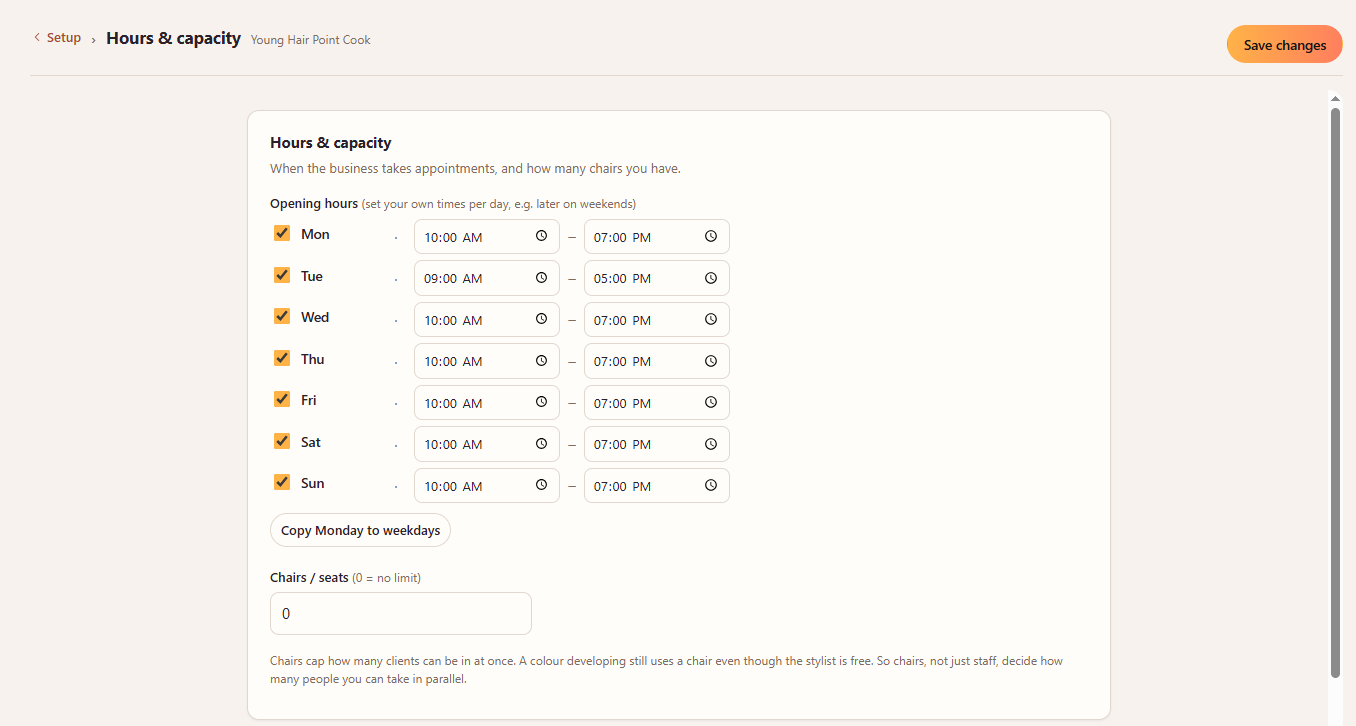Open the Friday opening time clock picker
Viewport: 1356px width, 726px height.
pyautogui.click(x=541, y=403)
